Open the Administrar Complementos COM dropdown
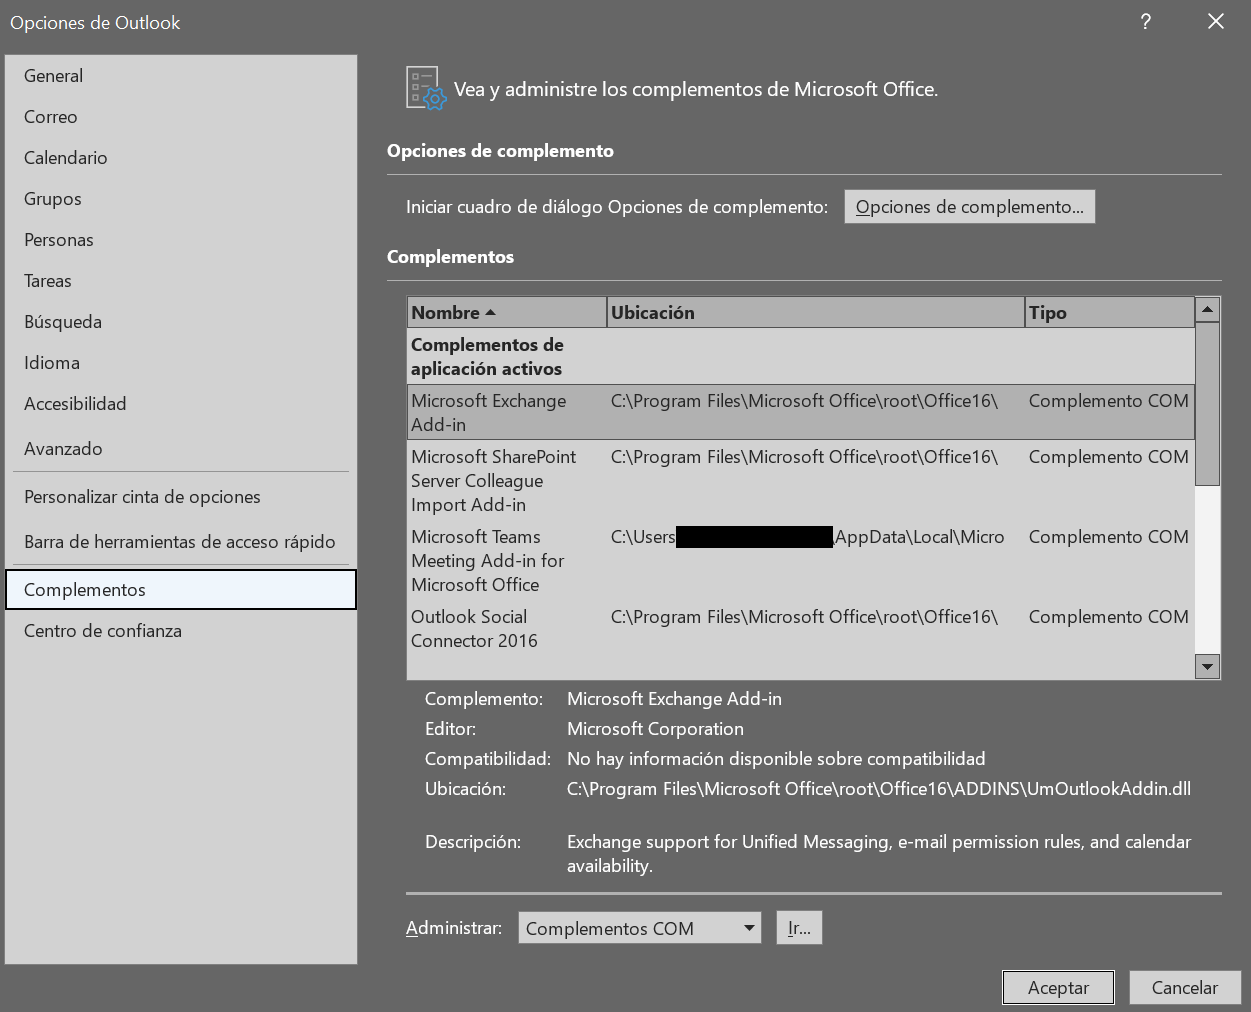This screenshot has width=1251, height=1012. pyautogui.click(x=640, y=928)
